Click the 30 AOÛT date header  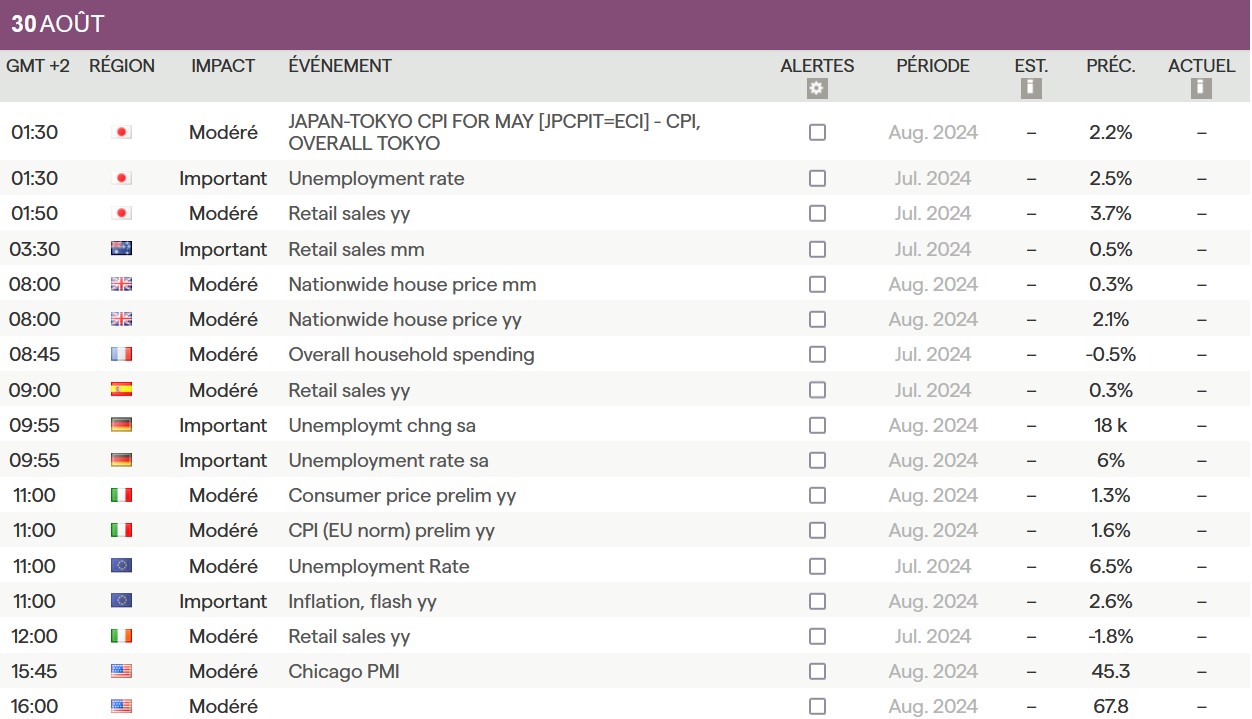(x=58, y=24)
